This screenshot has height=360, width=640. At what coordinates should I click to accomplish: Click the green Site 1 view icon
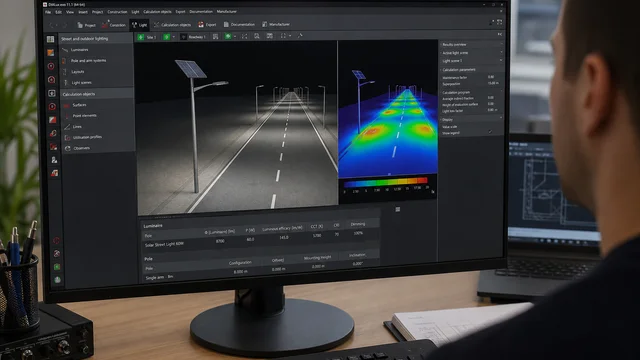pos(141,37)
